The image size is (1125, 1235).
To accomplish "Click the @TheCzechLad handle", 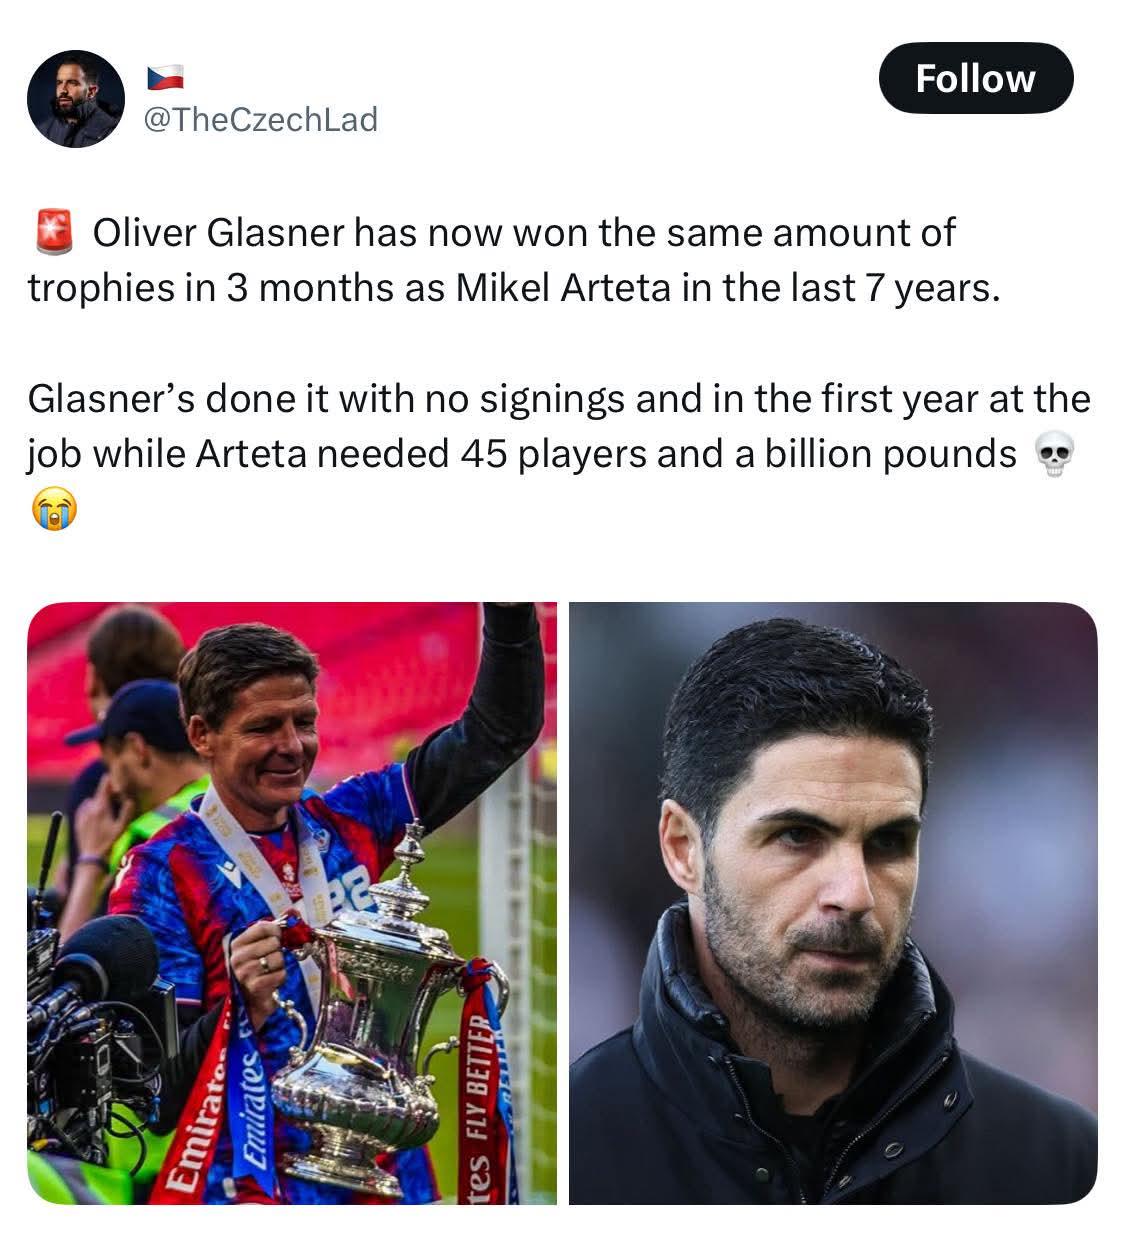I will click(x=261, y=119).
